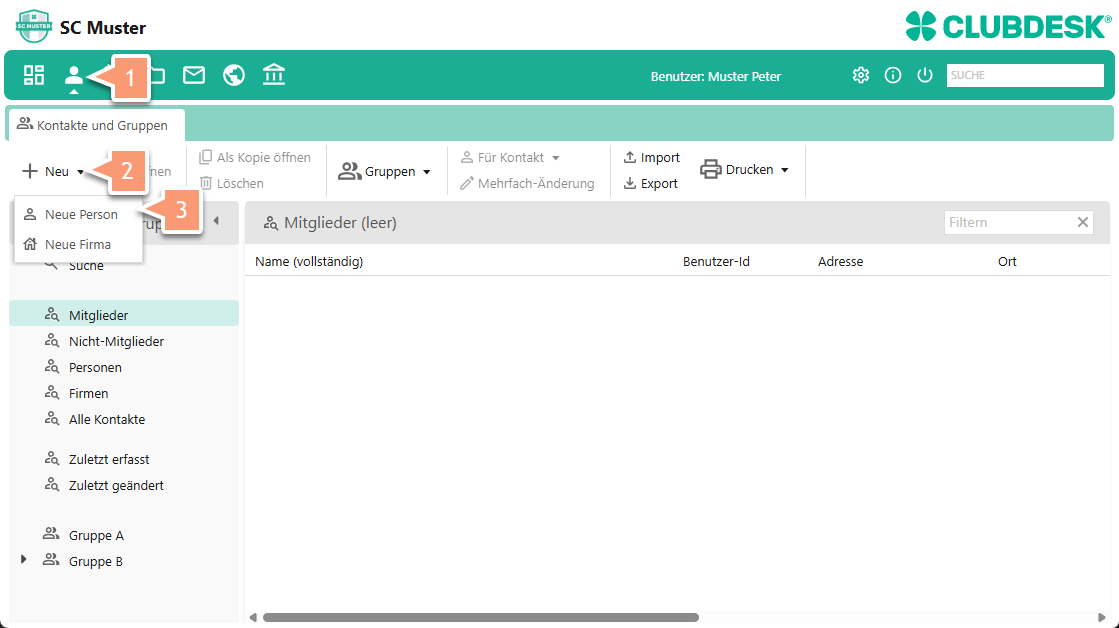Open the website globe module
This screenshot has height=628, width=1119.
tap(233, 75)
